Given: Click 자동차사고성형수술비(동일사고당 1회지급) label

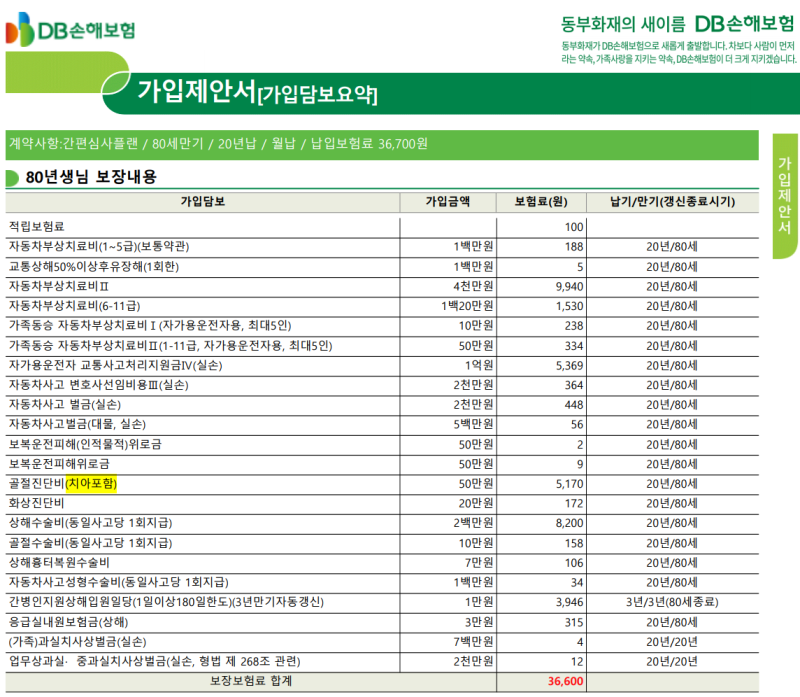Looking at the screenshot, I should [118, 583].
